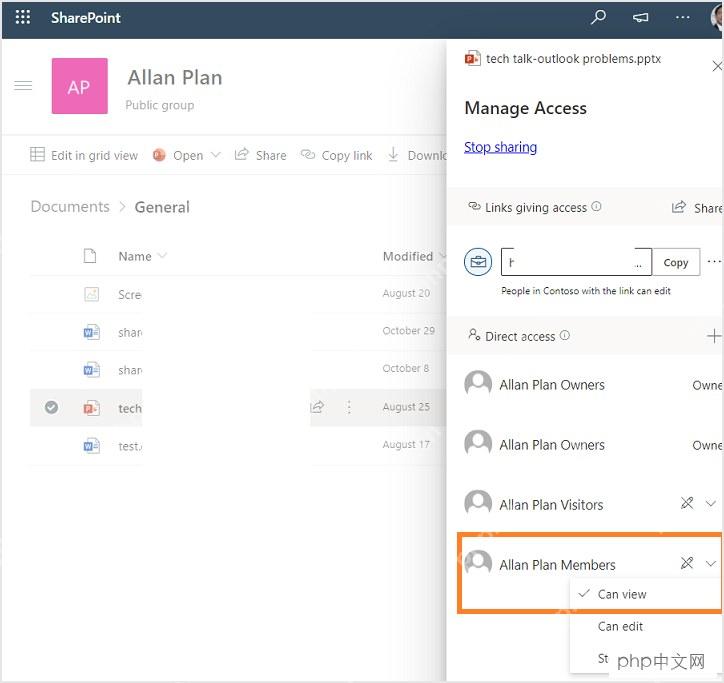Click image icon on August 20 row
724x683 pixels.
tap(91, 294)
